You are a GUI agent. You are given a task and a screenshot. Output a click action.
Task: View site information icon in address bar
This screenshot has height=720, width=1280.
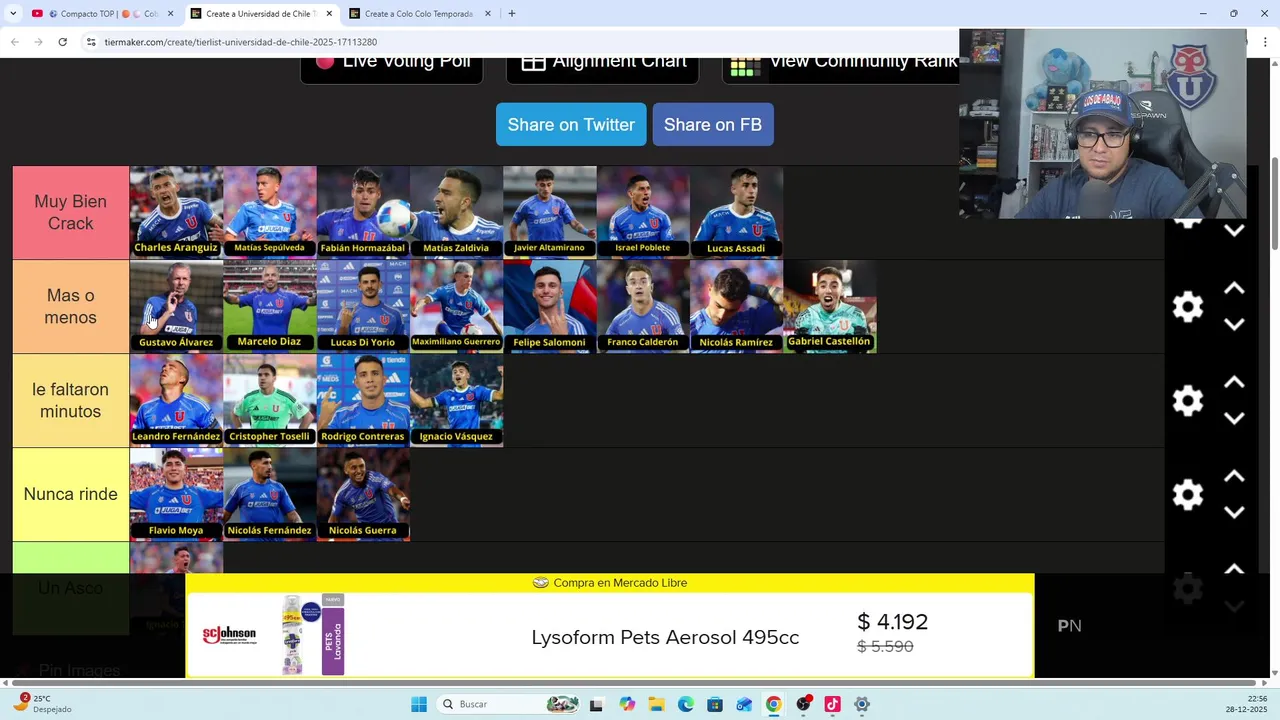(91, 42)
